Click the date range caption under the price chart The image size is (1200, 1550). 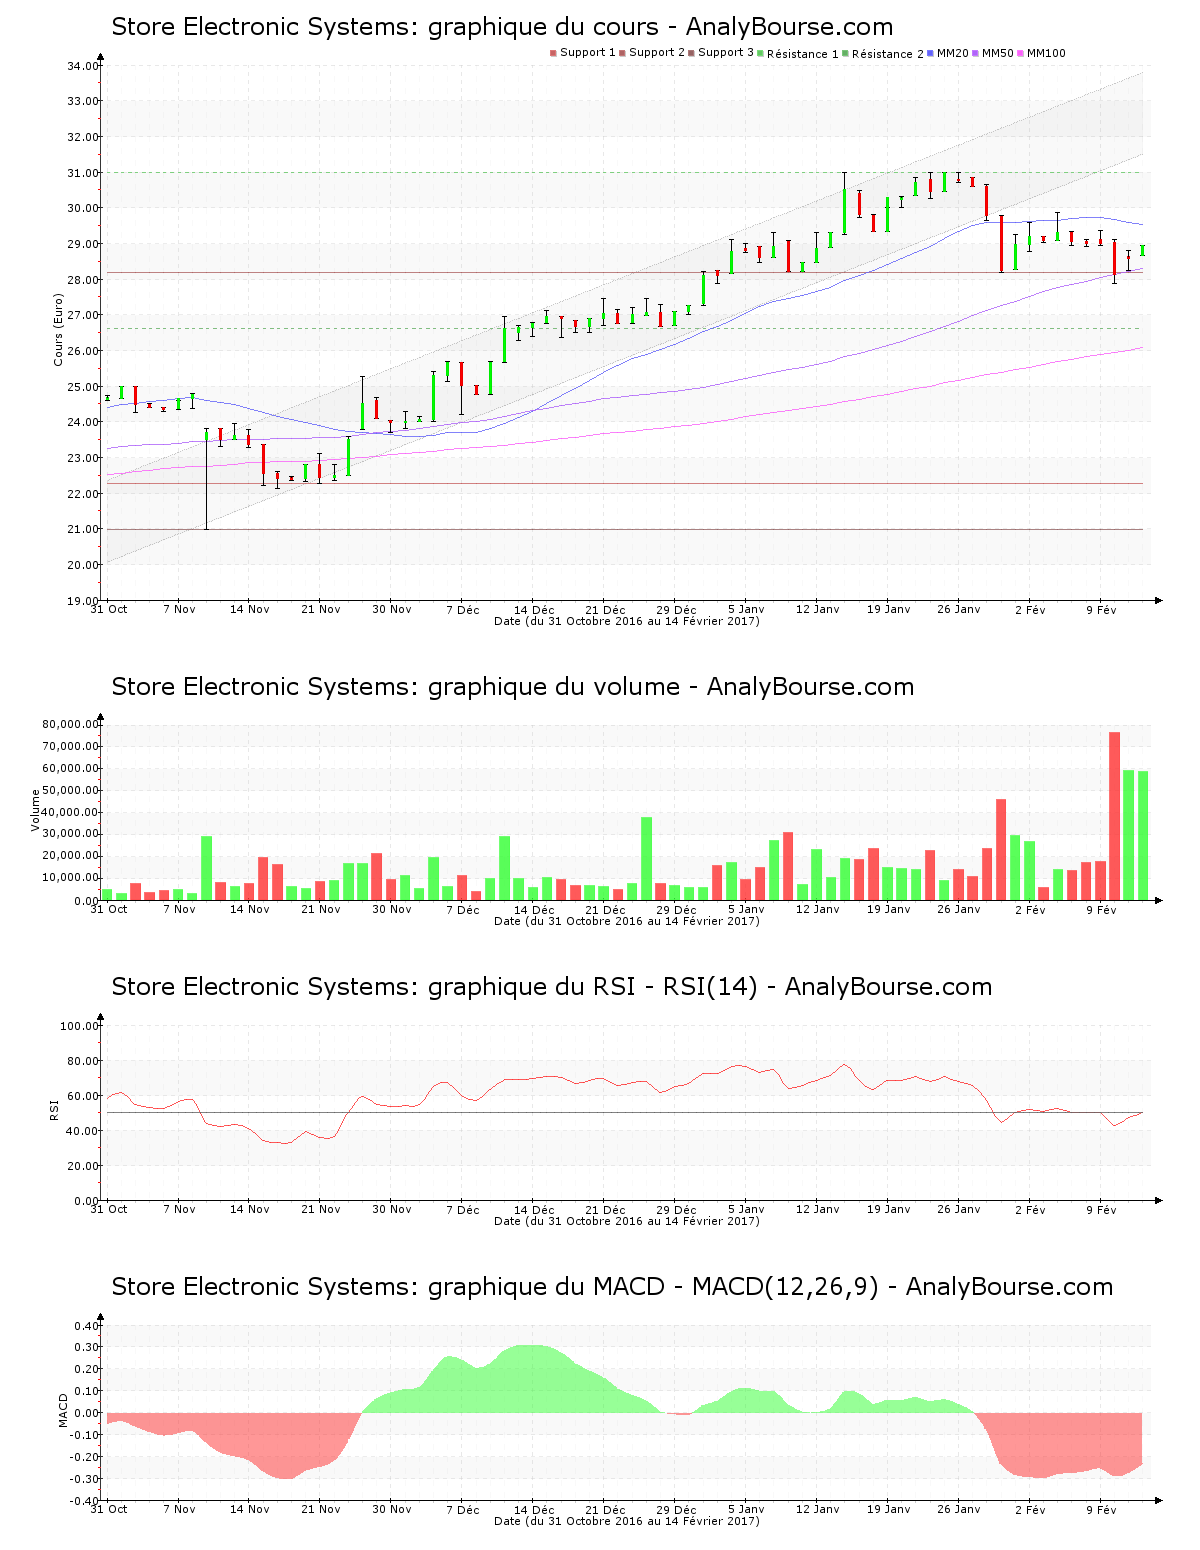tap(627, 621)
